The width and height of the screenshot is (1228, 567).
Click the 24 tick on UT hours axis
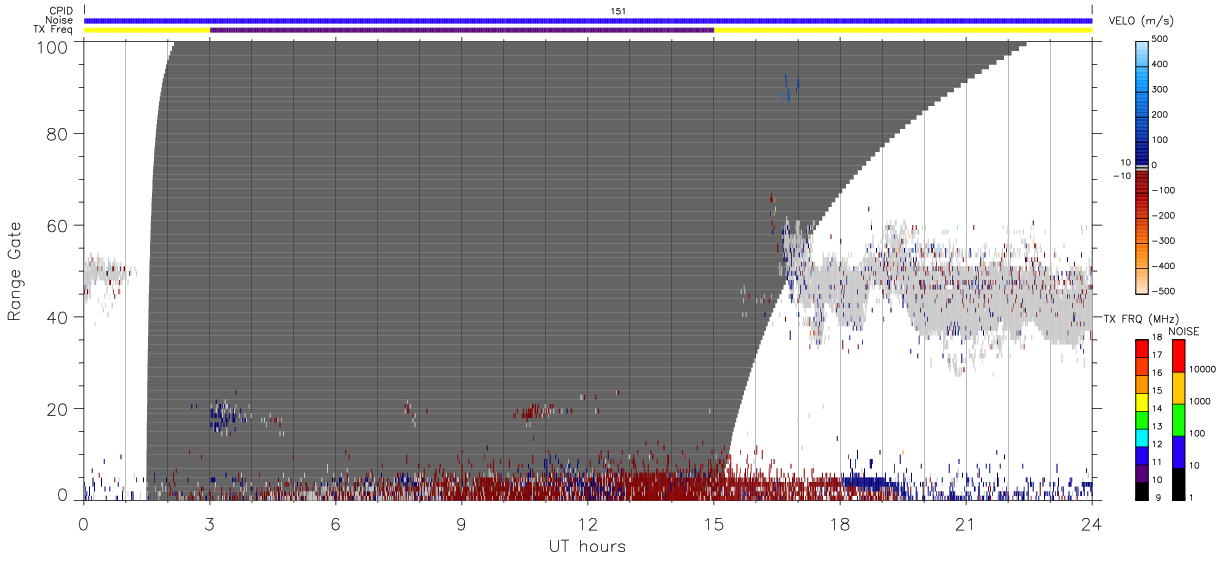pyautogui.click(x=1092, y=523)
